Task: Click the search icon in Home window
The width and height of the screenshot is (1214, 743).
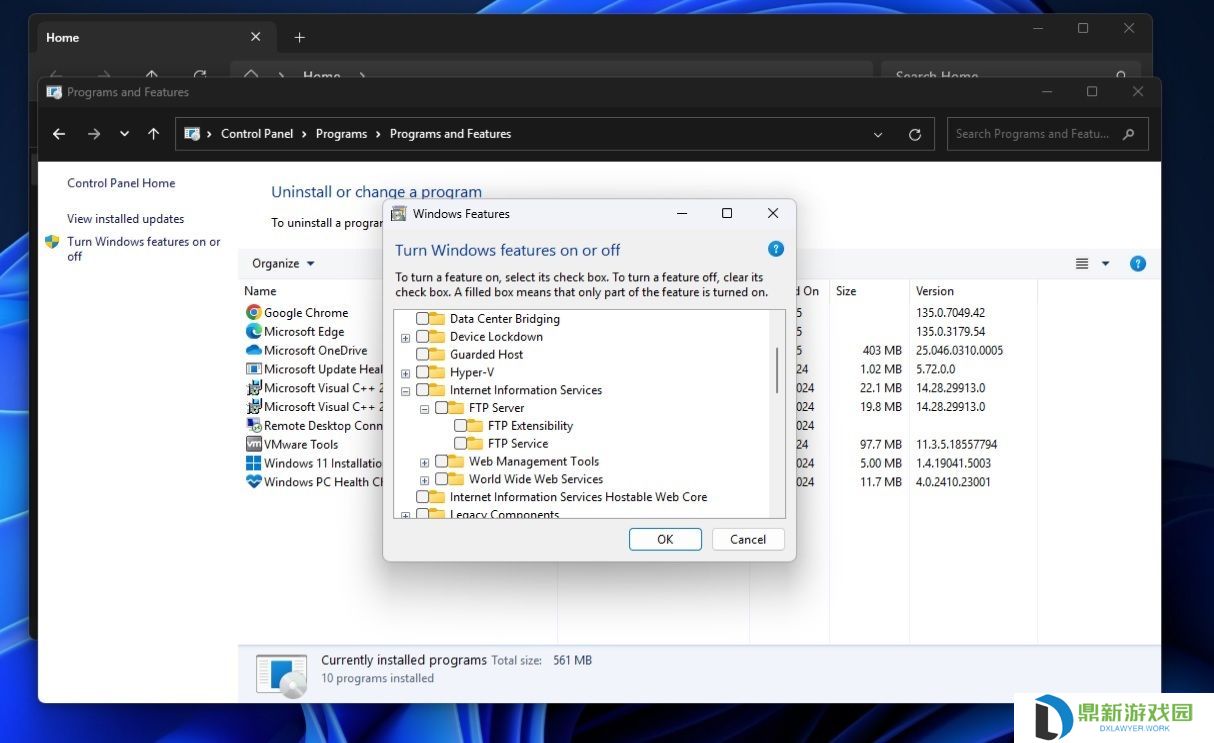Action: [1121, 76]
